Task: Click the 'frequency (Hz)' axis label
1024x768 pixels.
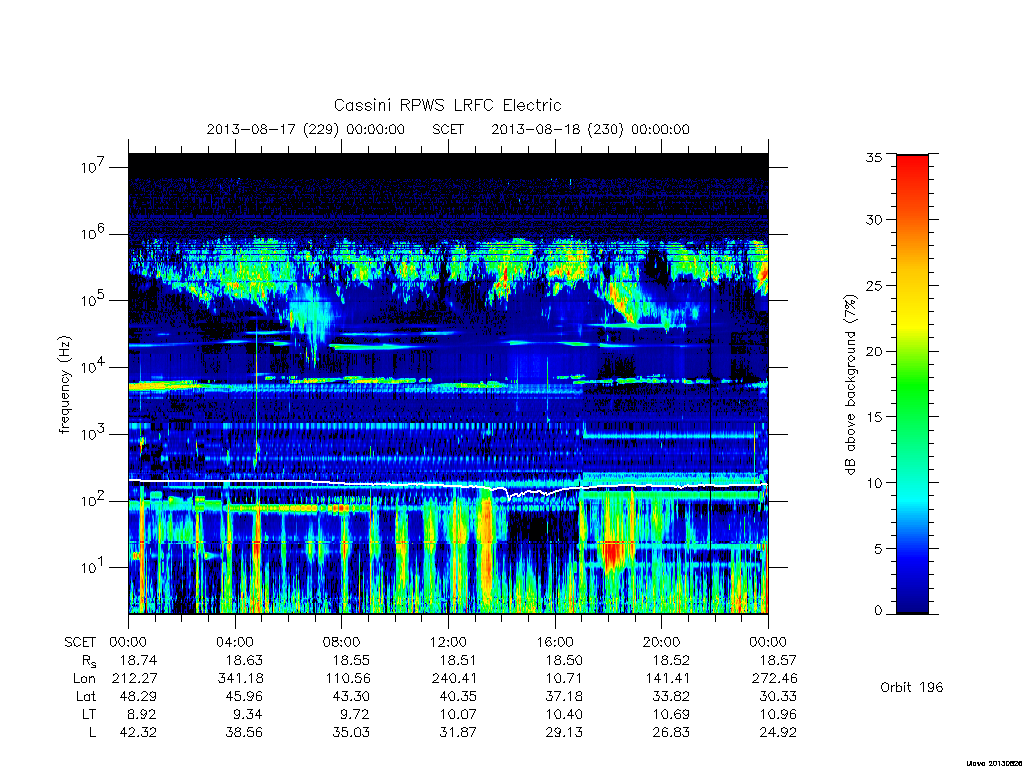Action: click(x=64, y=385)
